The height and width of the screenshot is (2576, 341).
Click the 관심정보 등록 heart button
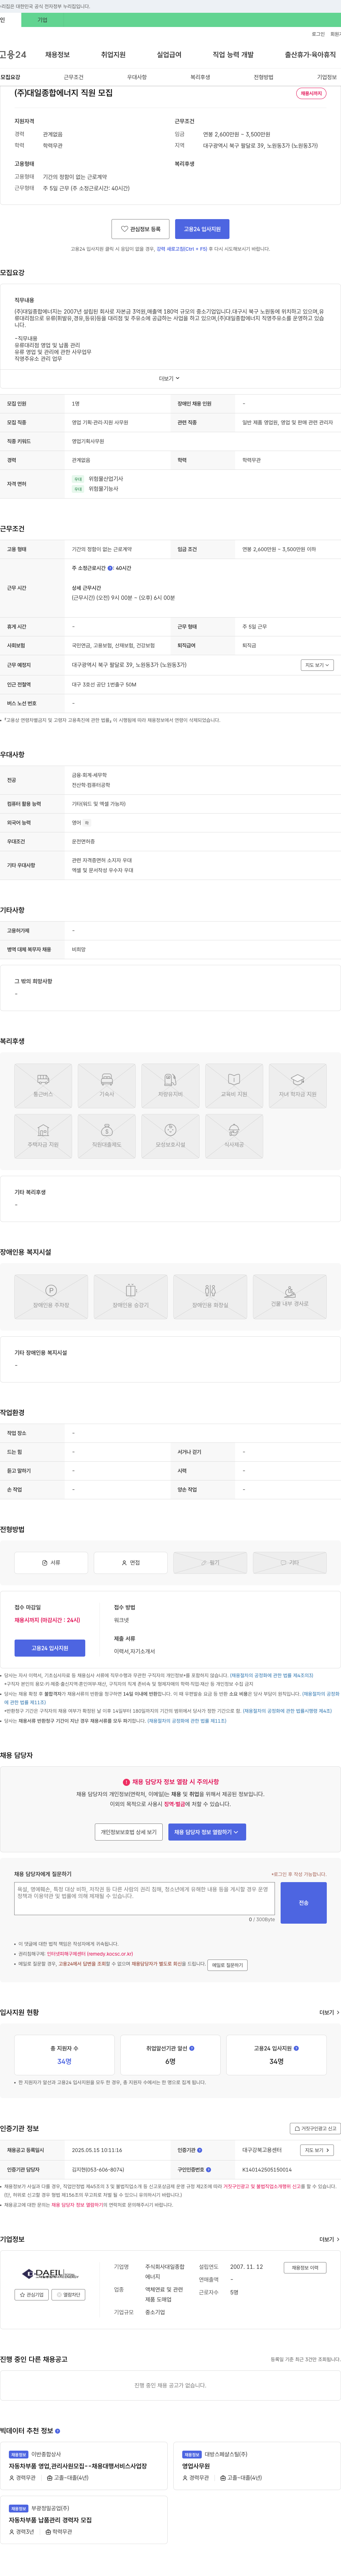[x=140, y=229]
